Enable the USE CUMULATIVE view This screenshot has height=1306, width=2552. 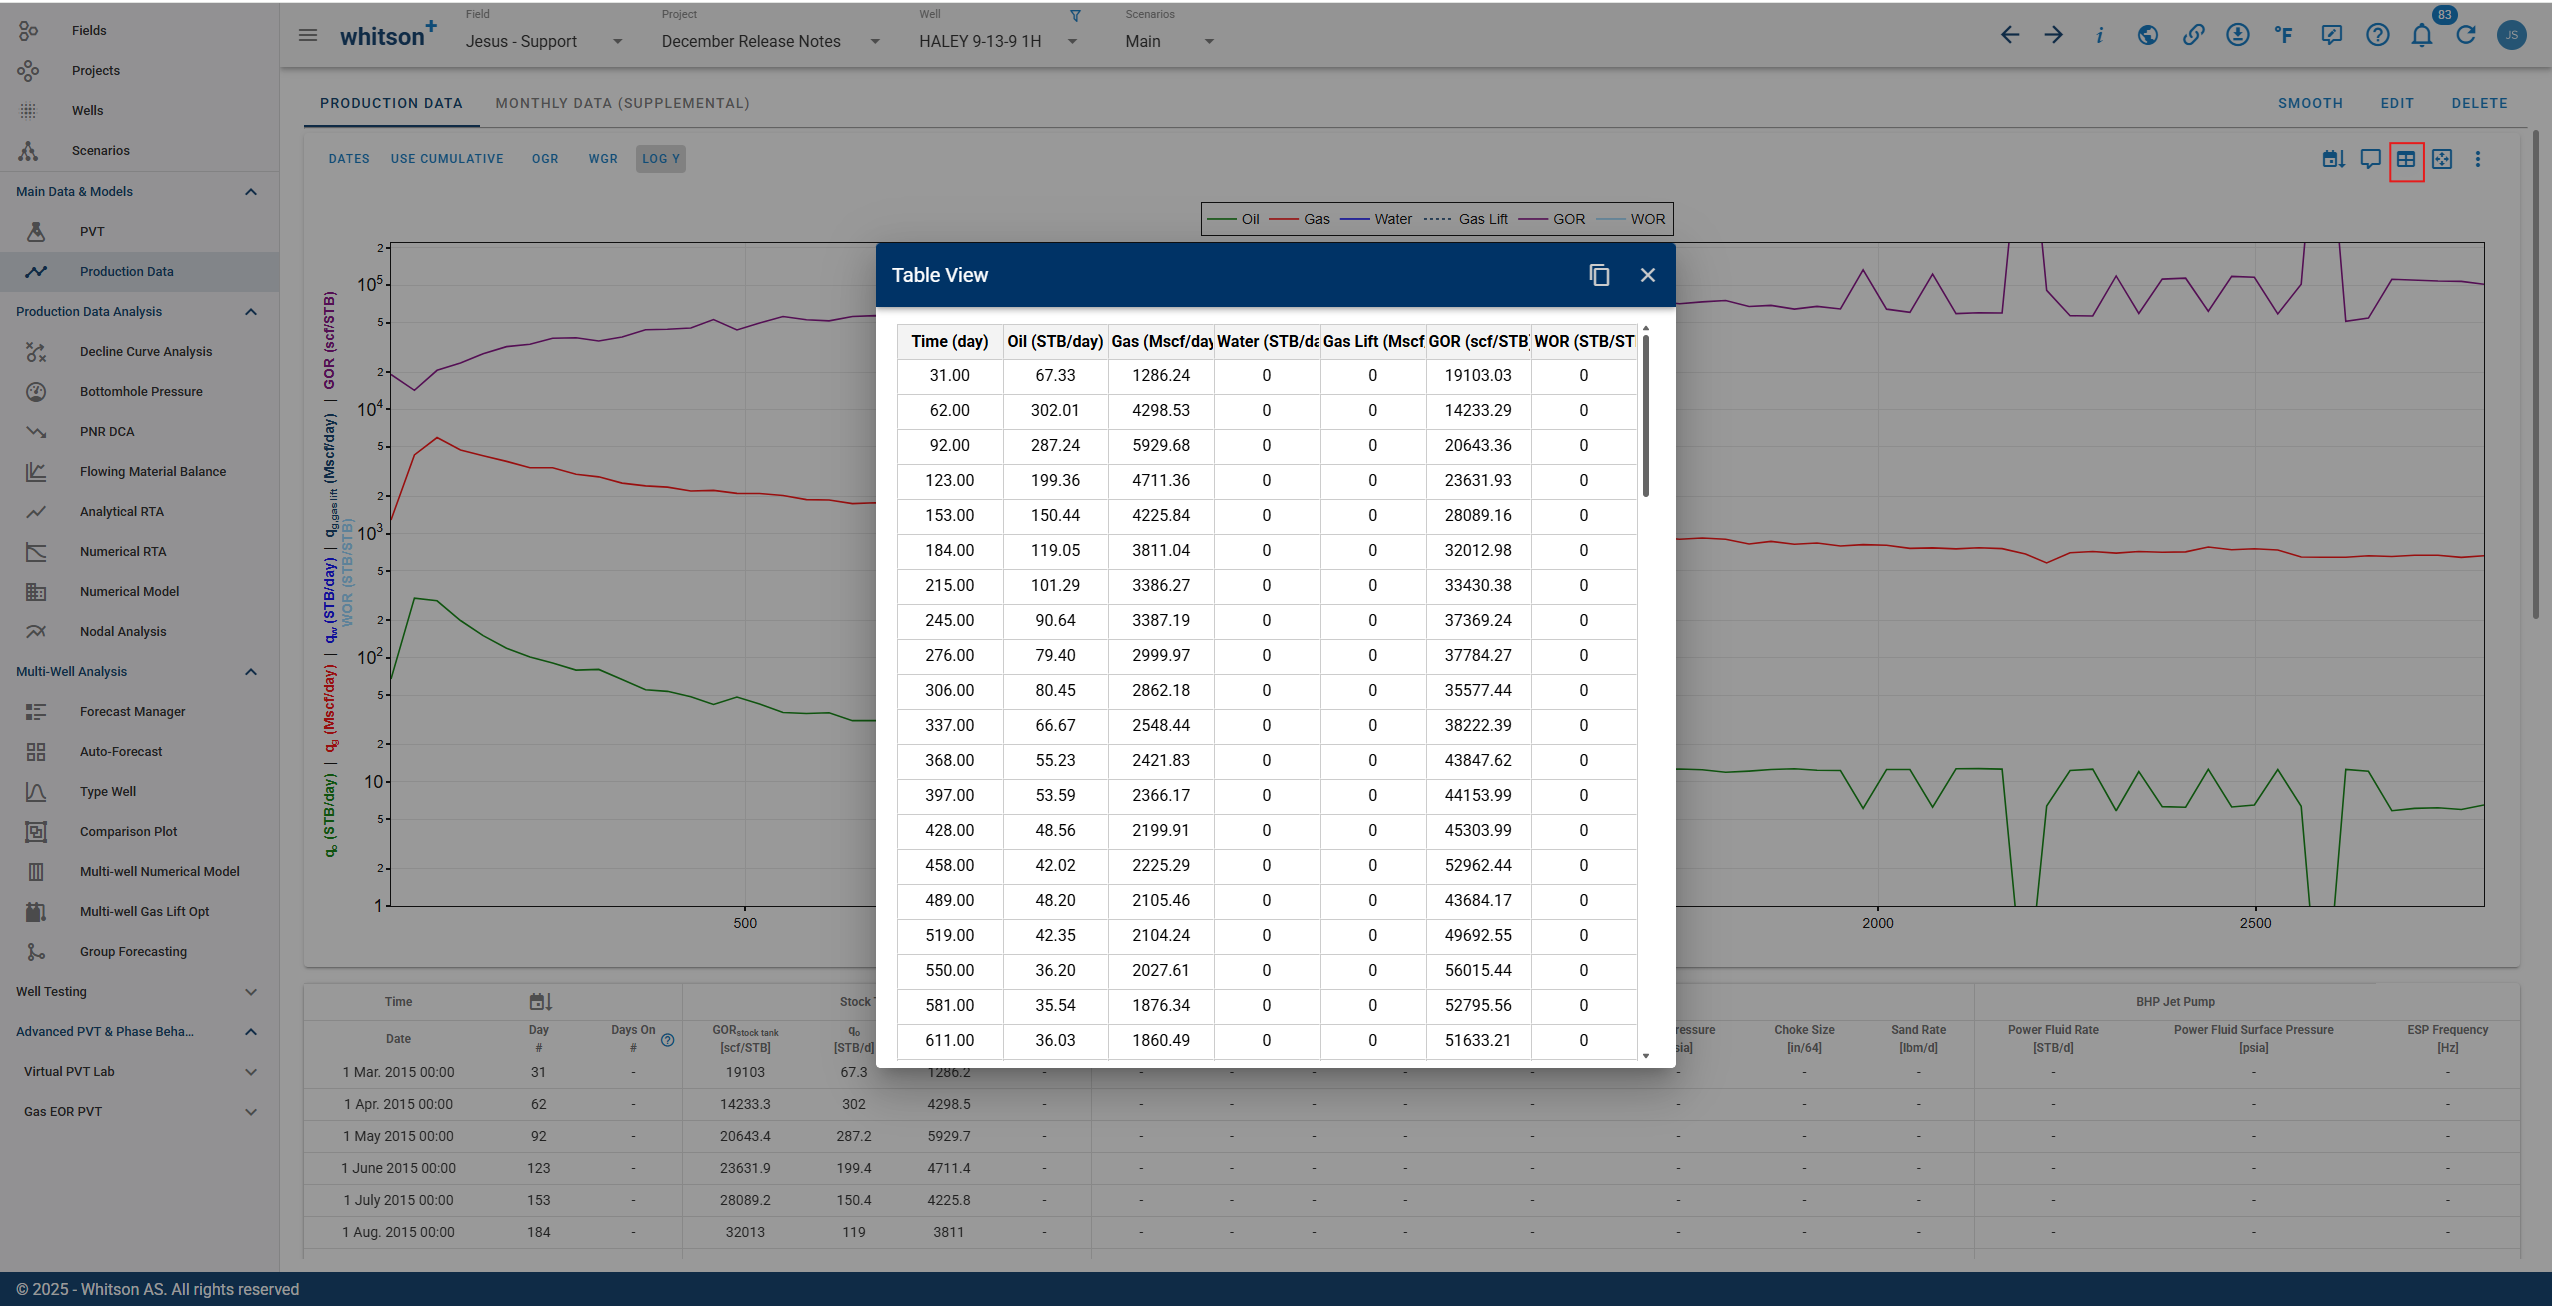pyautogui.click(x=446, y=158)
